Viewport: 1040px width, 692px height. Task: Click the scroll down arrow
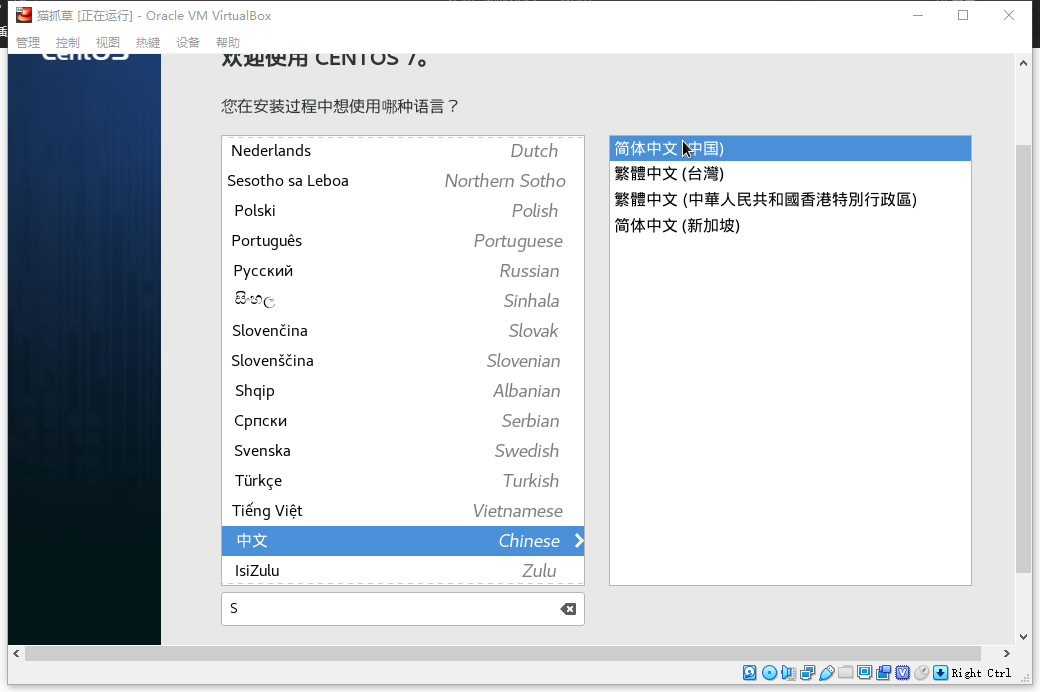pyautogui.click(x=1023, y=637)
